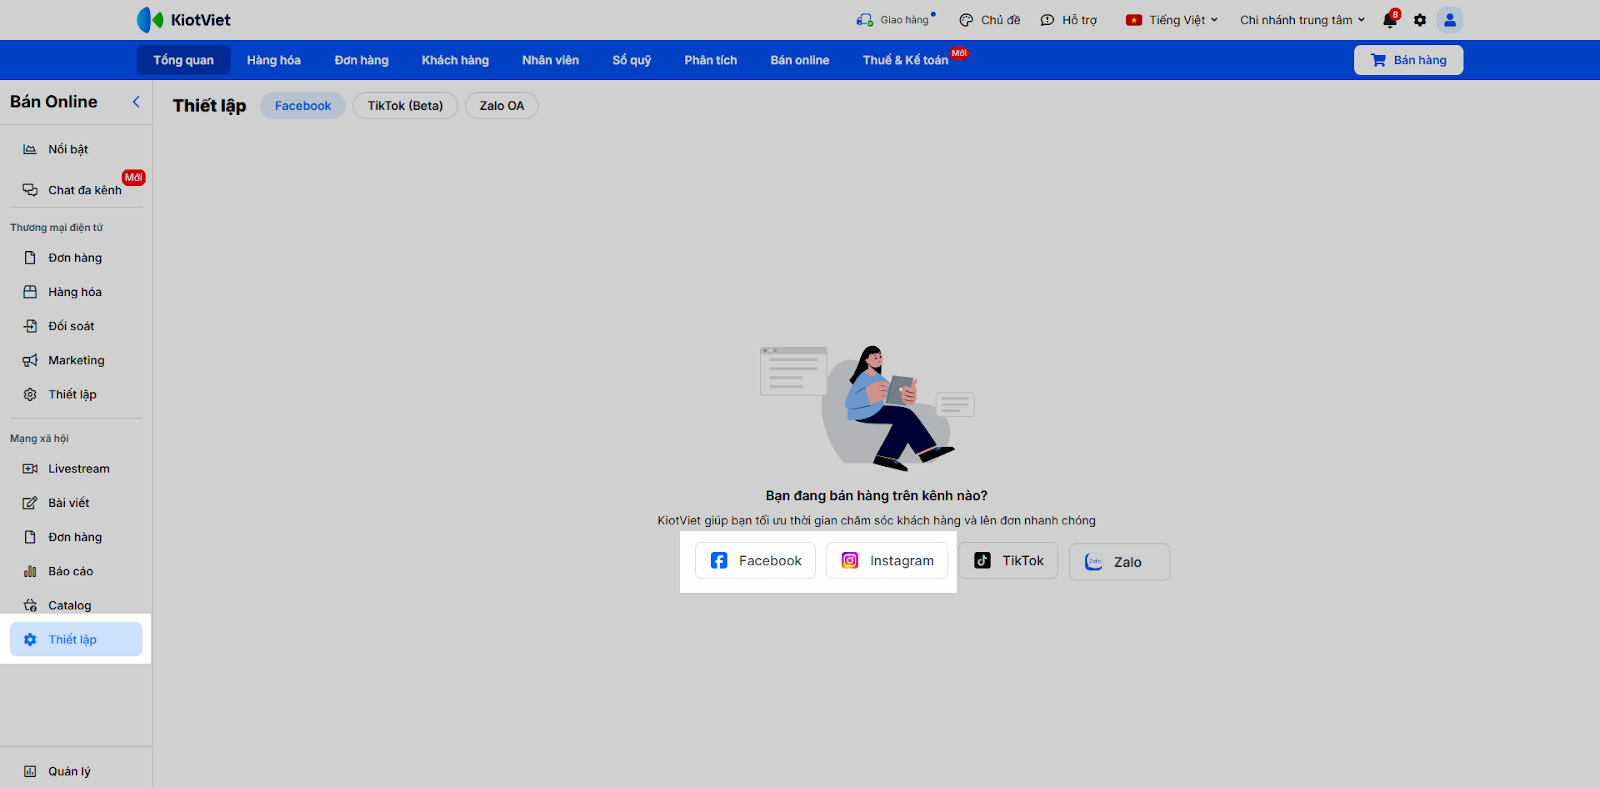Click the Bán hàng button
This screenshot has width=1600, height=788.
(x=1408, y=60)
